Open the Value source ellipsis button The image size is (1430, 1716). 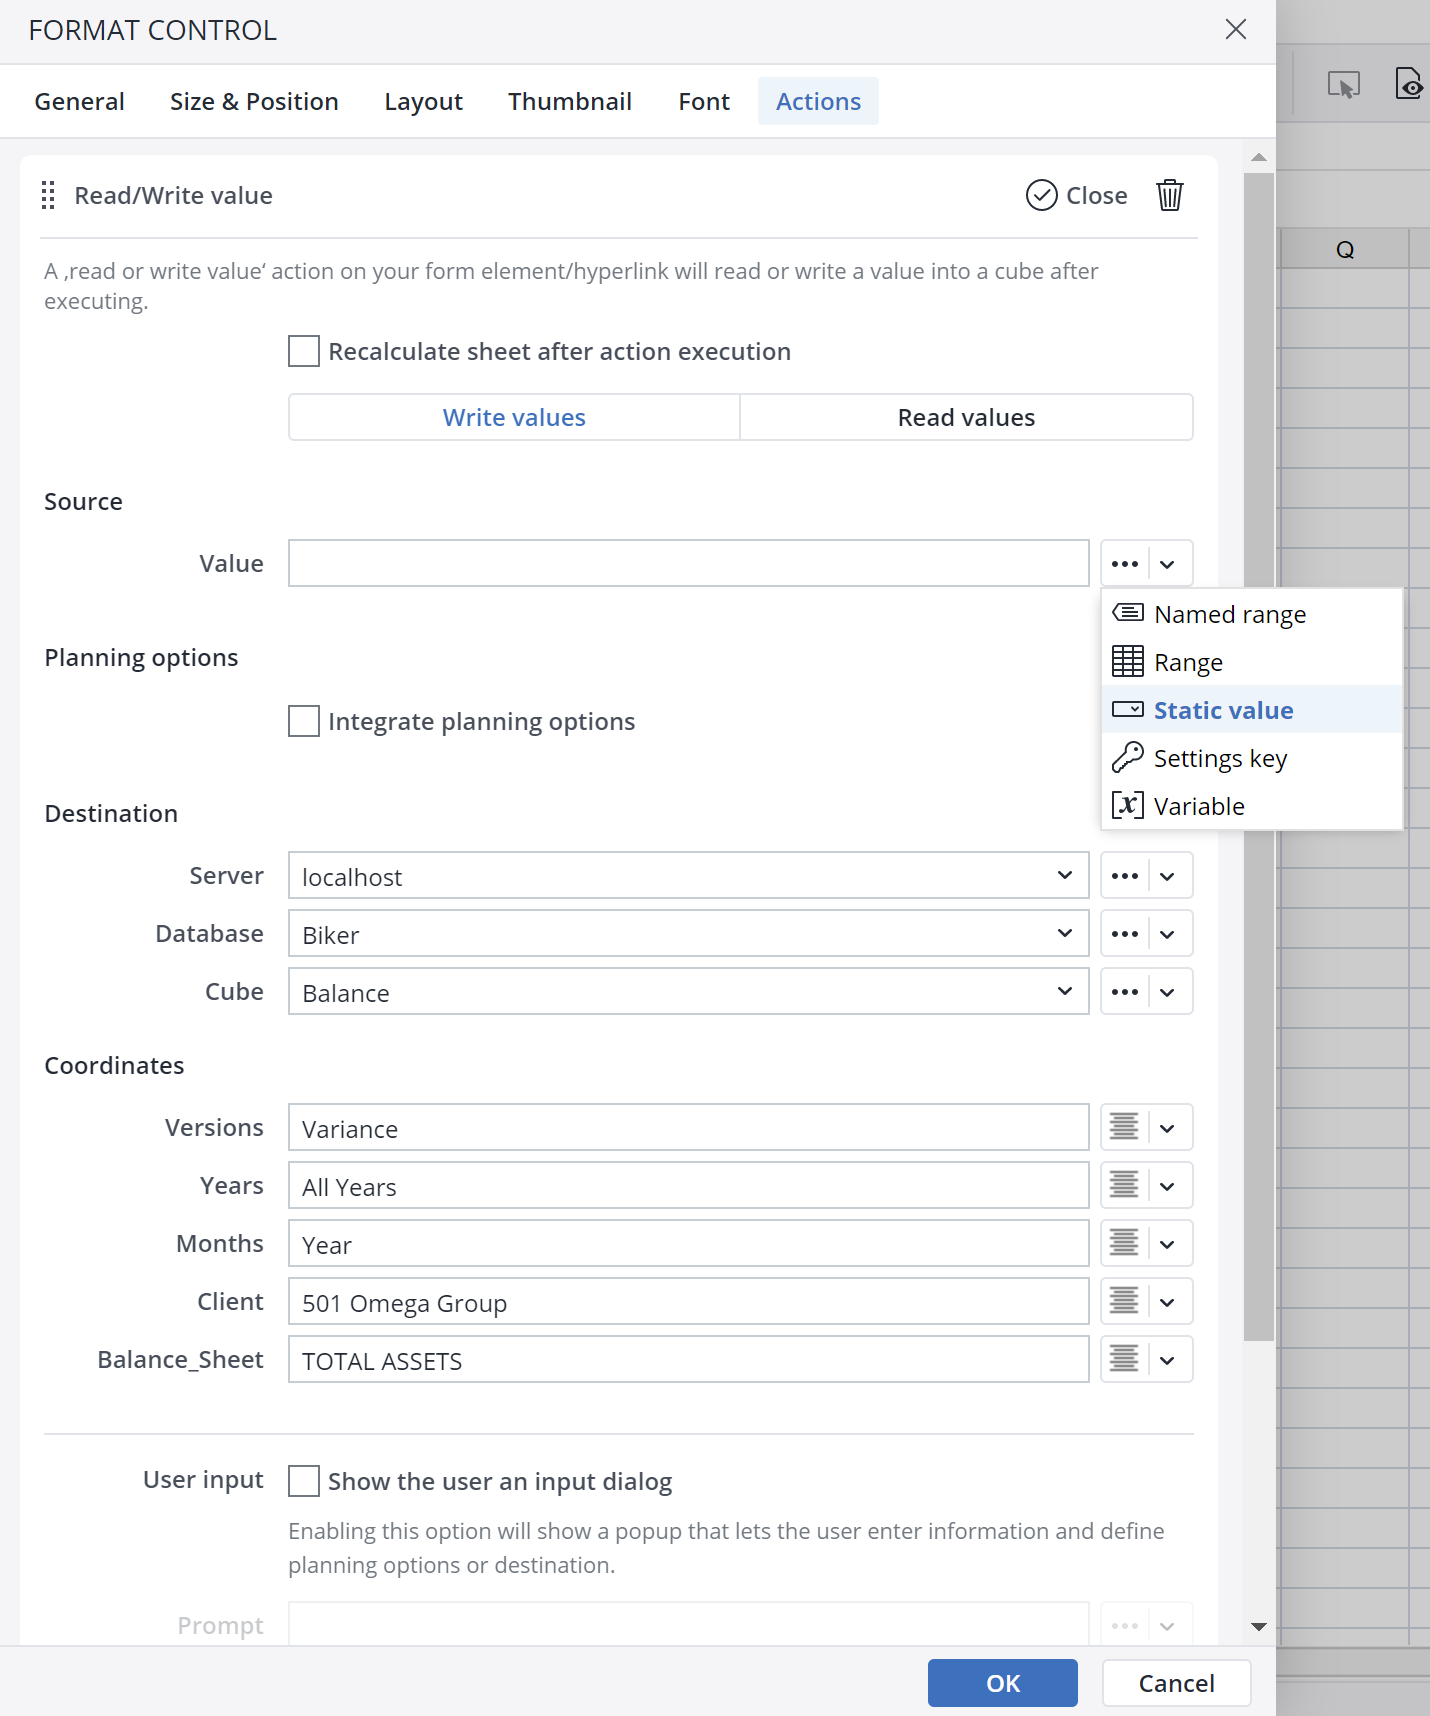pyautogui.click(x=1125, y=564)
